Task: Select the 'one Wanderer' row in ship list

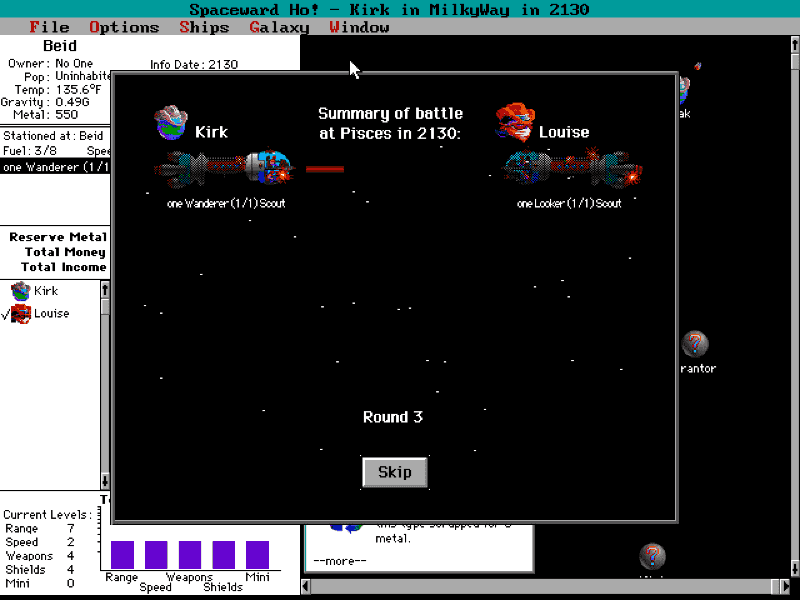Action: [x=55, y=167]
